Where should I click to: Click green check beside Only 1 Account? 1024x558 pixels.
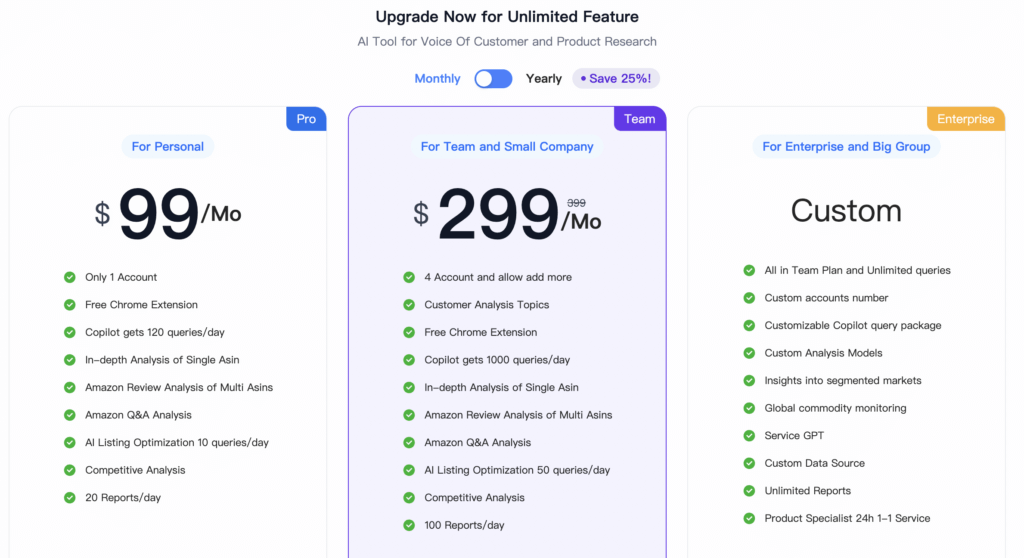[70, 277]
